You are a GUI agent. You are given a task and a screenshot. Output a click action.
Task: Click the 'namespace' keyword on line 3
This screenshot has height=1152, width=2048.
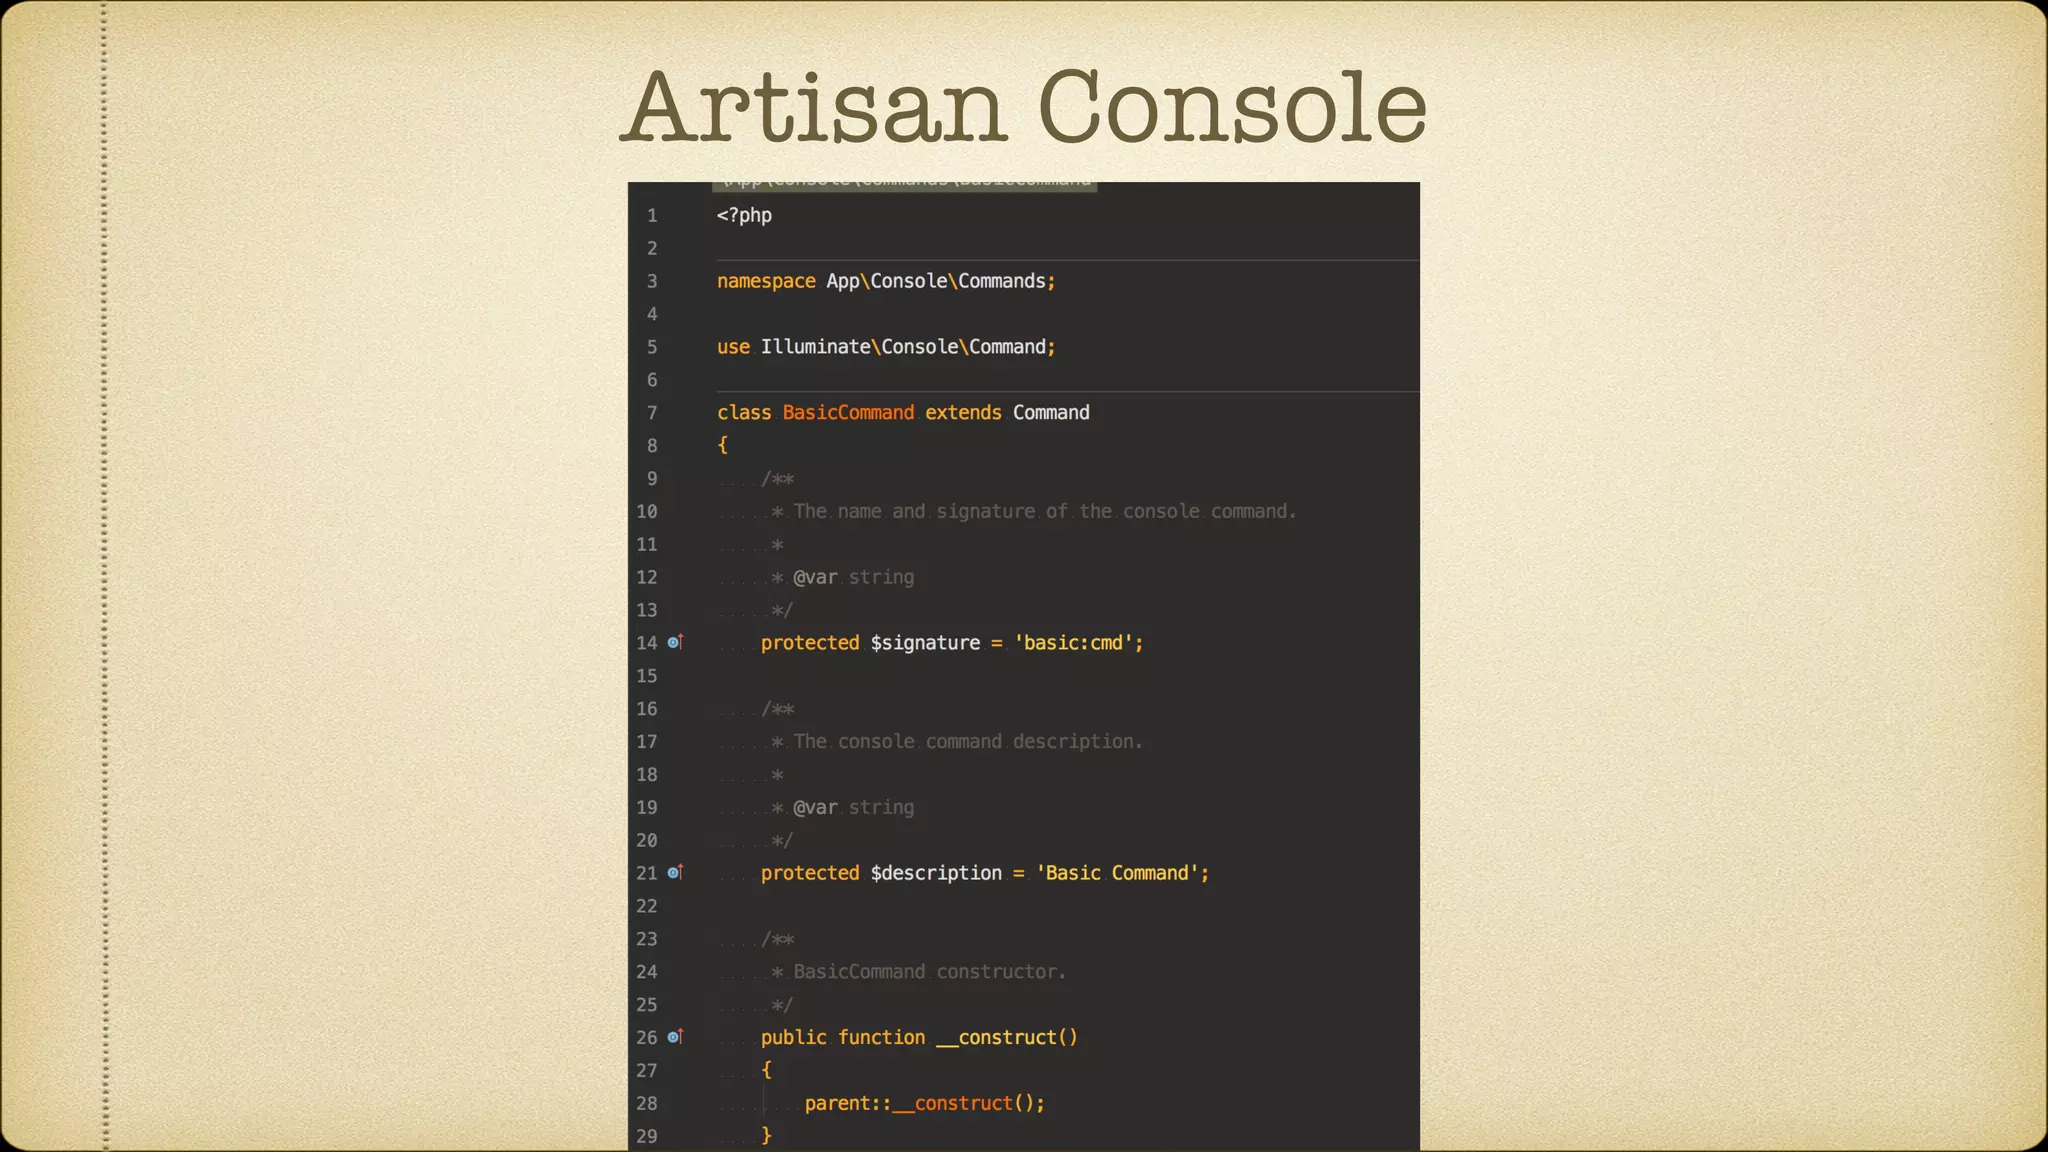click(x=766, y=281)
